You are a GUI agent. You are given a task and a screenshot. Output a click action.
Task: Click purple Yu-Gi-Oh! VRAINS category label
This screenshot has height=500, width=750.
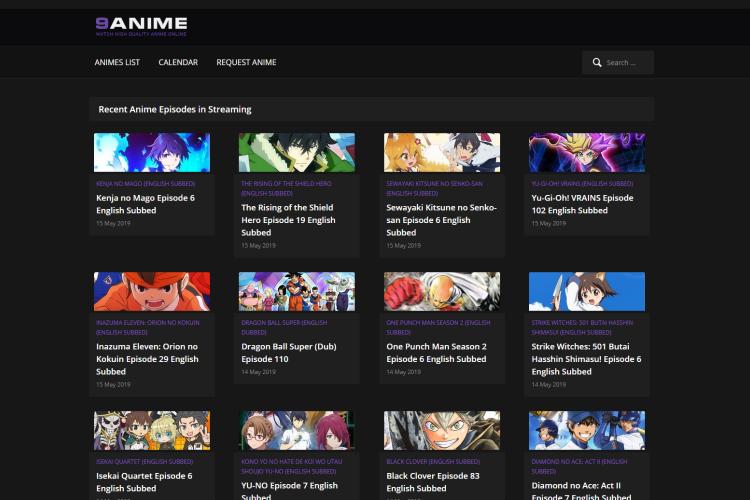coord(582,184)
